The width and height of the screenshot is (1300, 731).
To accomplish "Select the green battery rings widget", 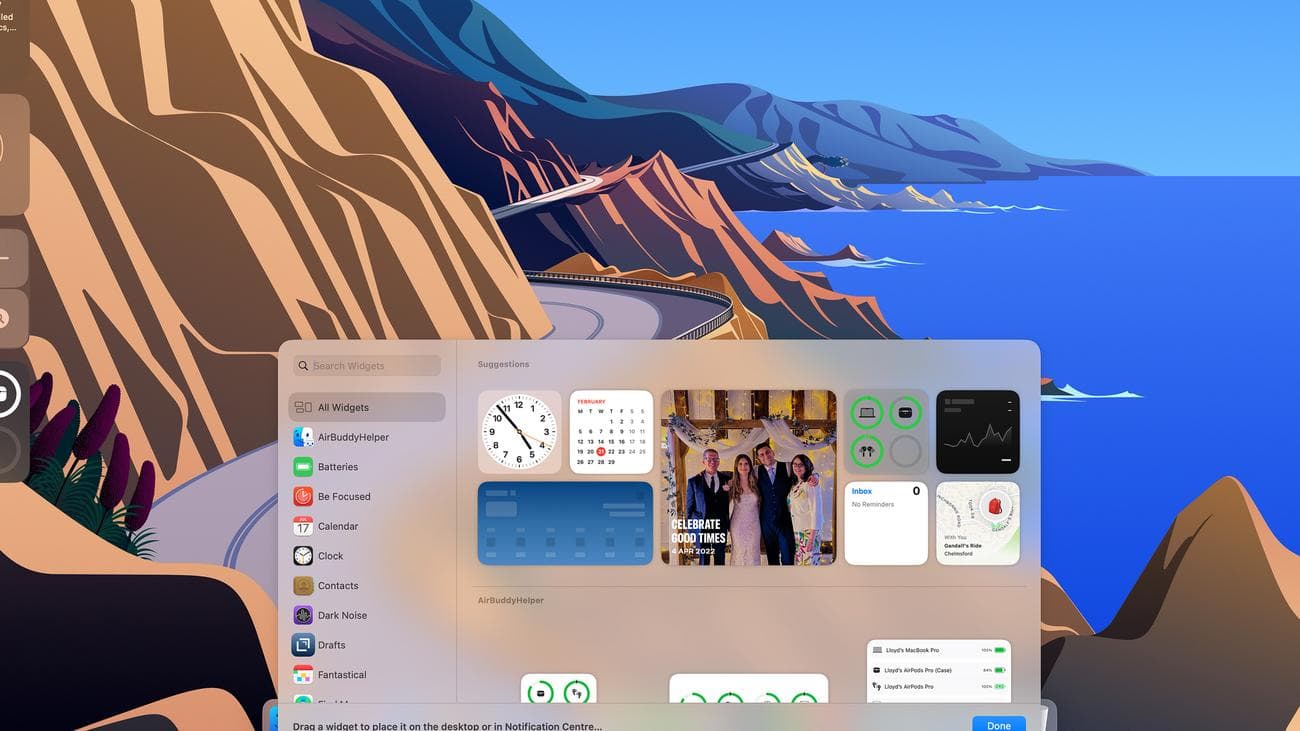I will (886, 431).
